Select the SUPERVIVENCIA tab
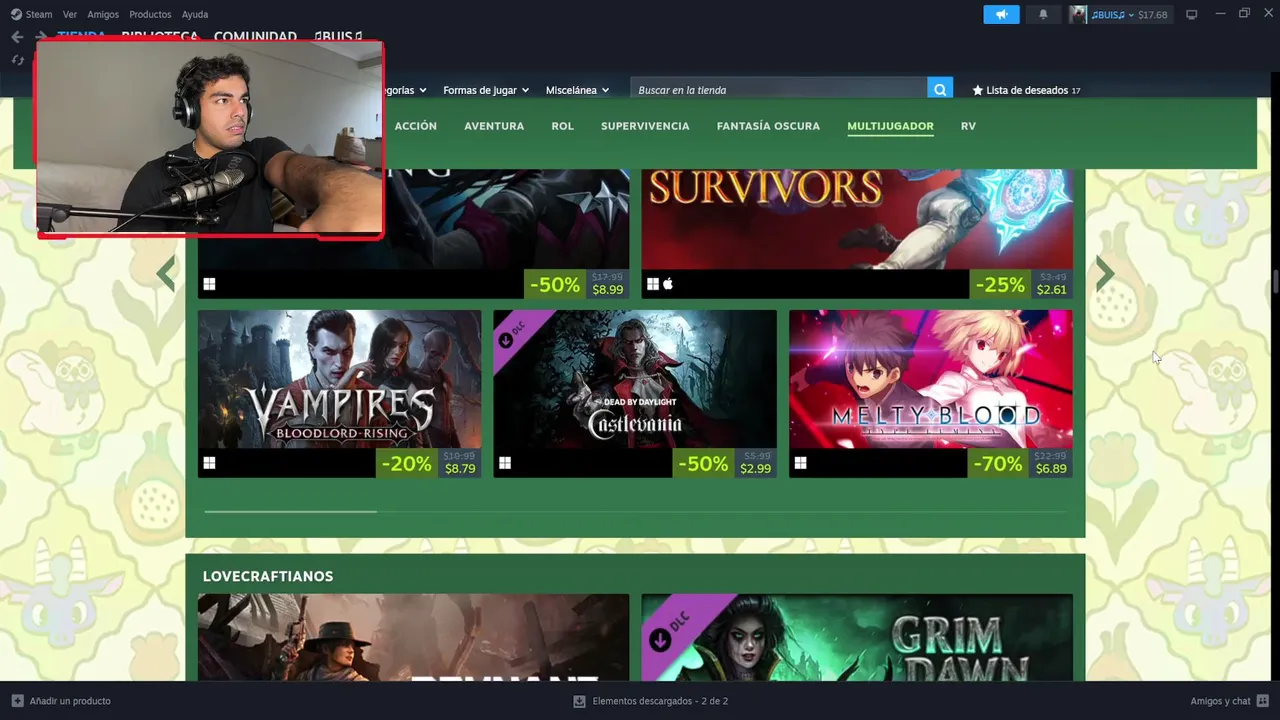1280x720 pixels. (645, 126)
